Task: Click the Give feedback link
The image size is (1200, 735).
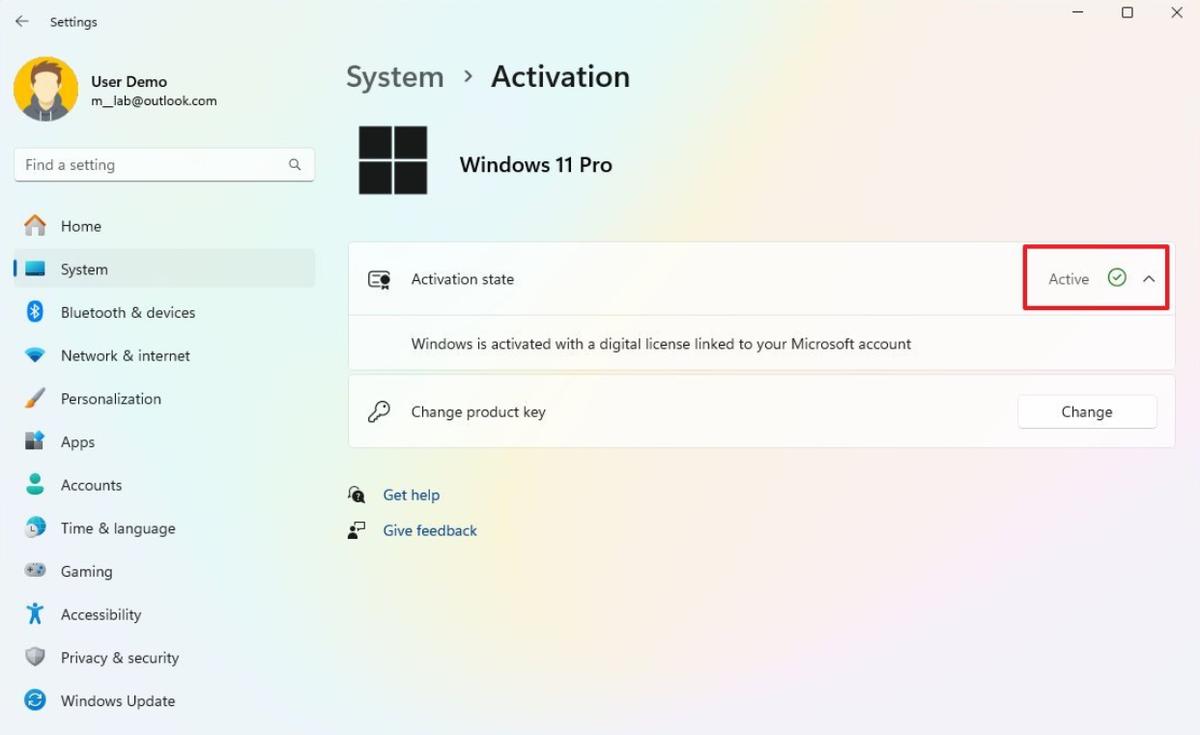Action: click(430, 531)
